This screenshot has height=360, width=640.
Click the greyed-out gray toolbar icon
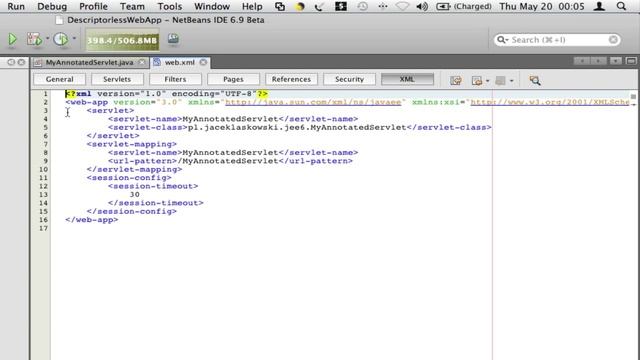(x=500, y=80)
